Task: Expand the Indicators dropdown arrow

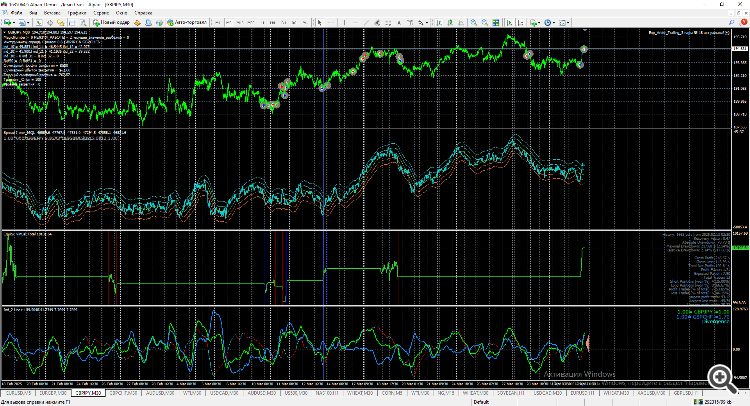Action: [540, 22]
